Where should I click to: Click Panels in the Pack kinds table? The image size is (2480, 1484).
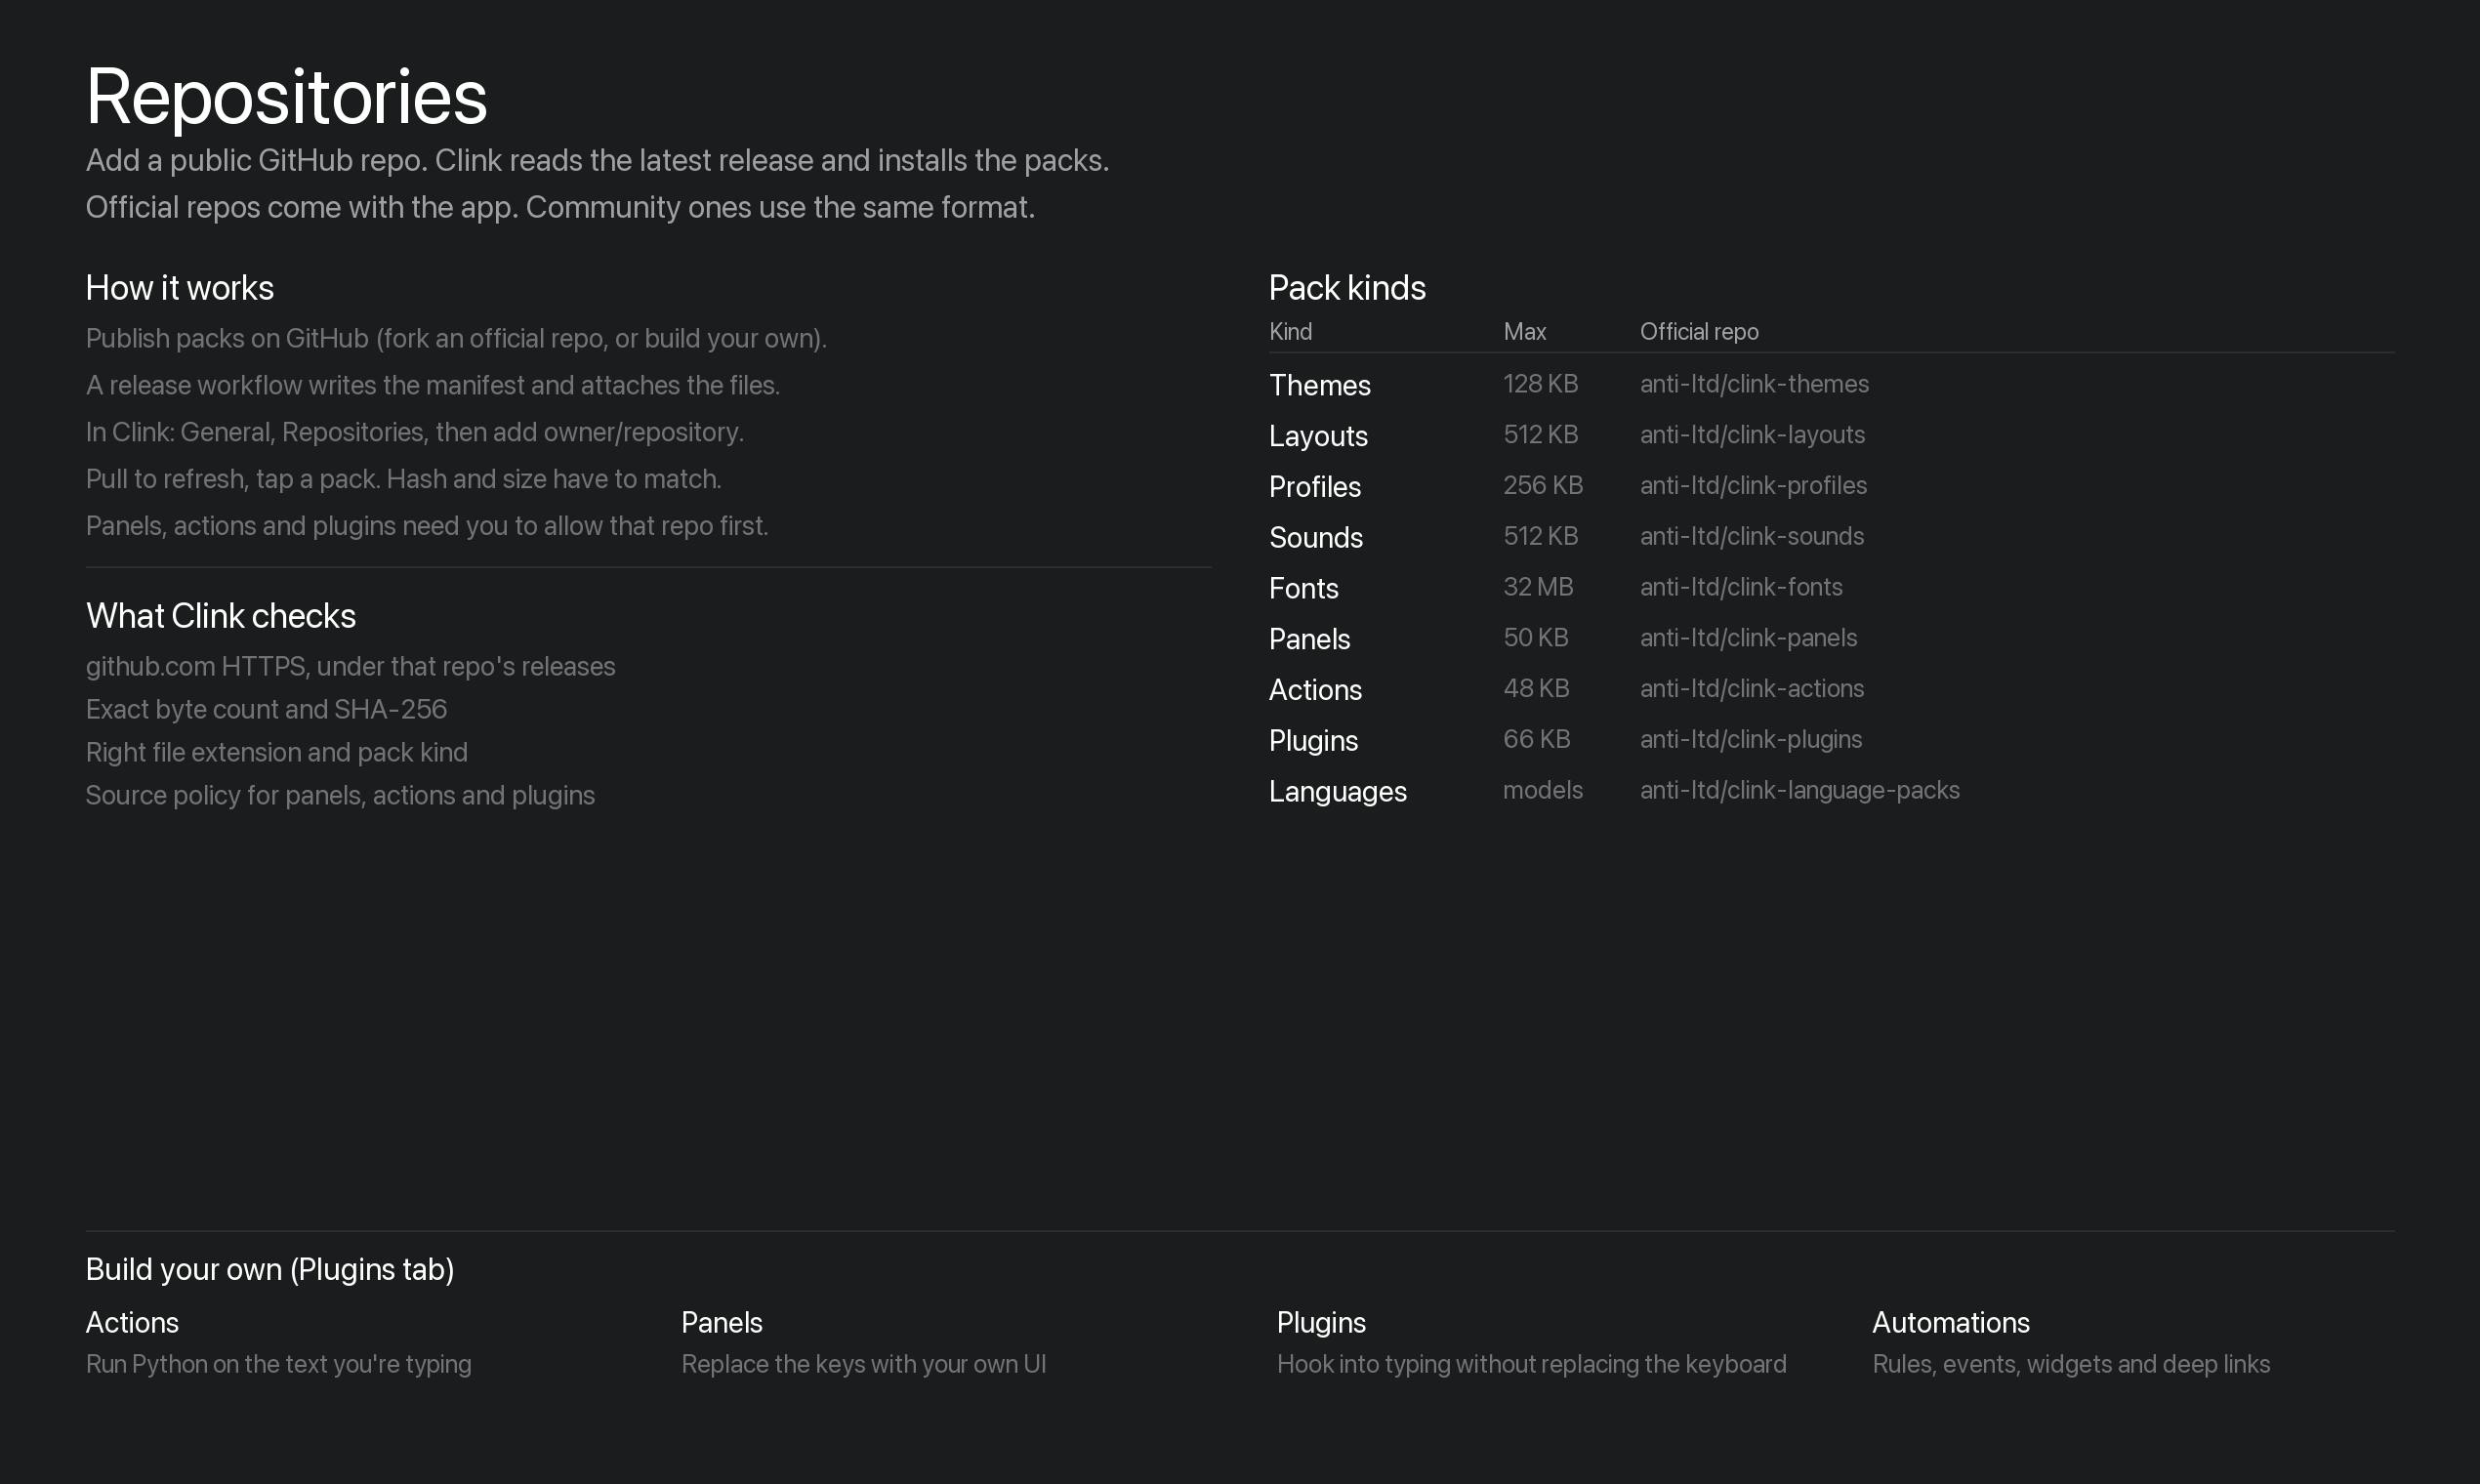pos(1310,640)
